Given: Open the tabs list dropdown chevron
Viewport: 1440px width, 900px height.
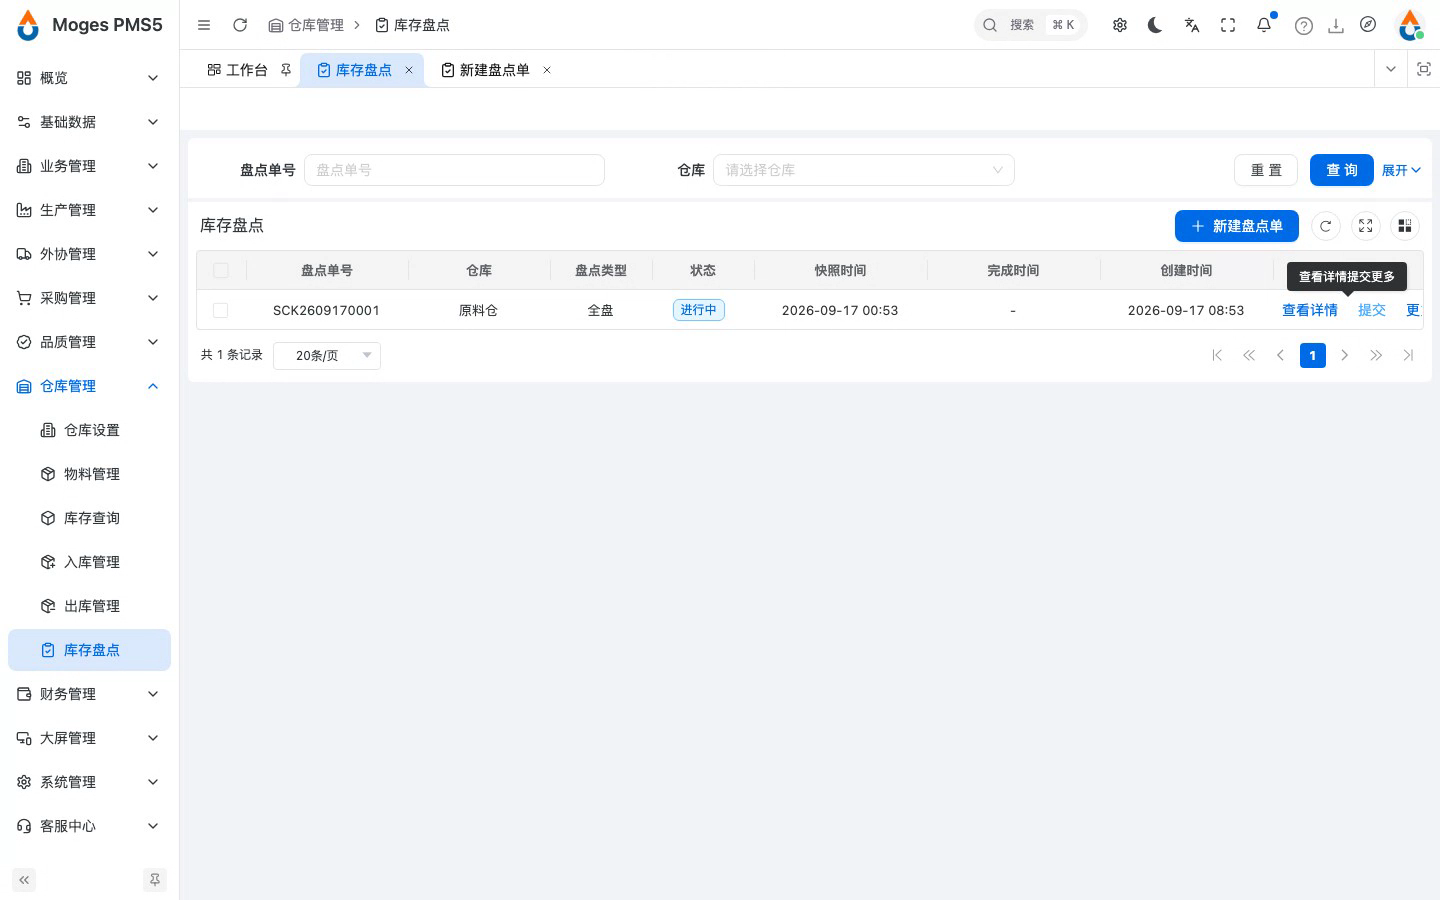Looking at the screenshot, I should point(1390,69).
